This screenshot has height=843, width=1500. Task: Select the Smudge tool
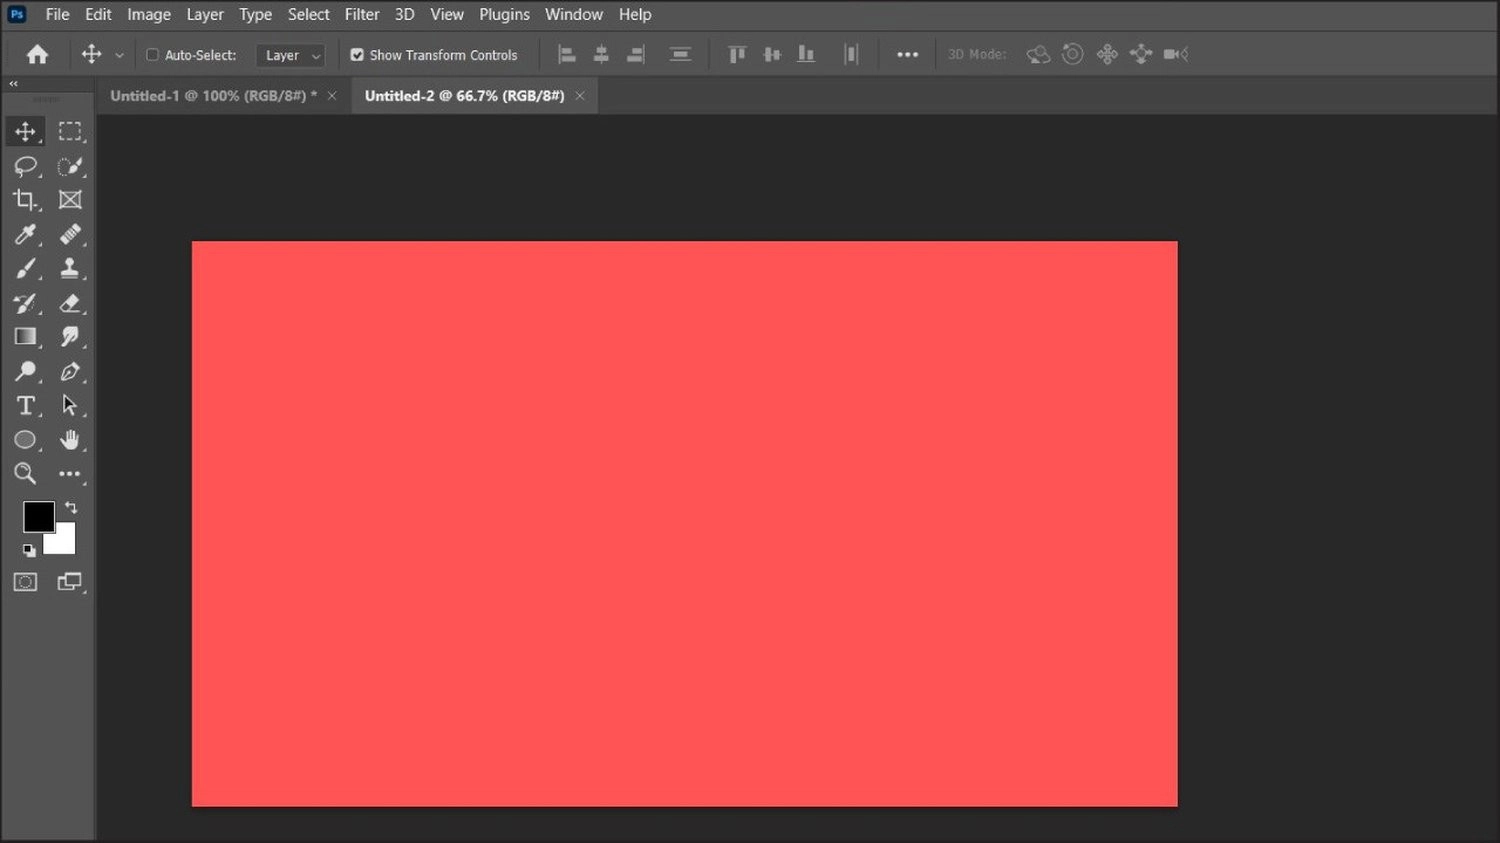tap(69, 337)
